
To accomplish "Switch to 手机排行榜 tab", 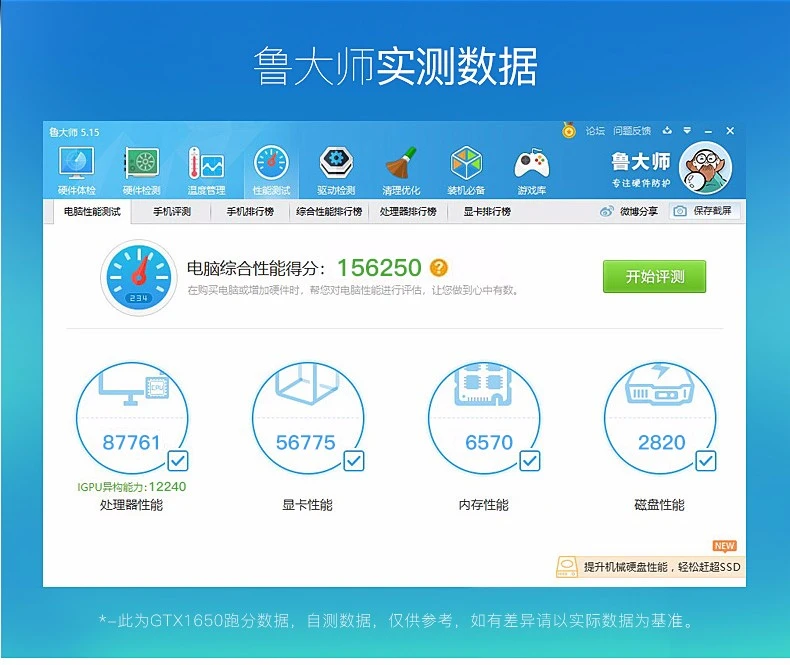I will point(250,212).
